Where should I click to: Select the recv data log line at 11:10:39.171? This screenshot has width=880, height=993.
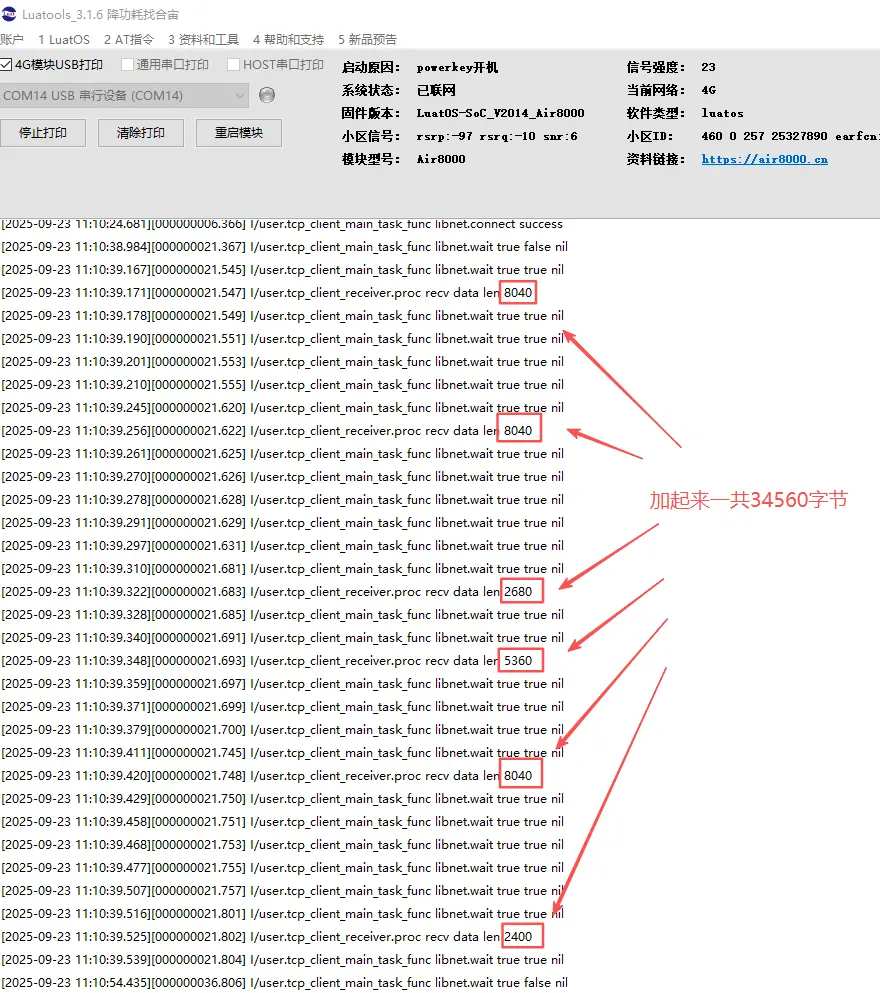pyautogui.click(x=268, y=293)
